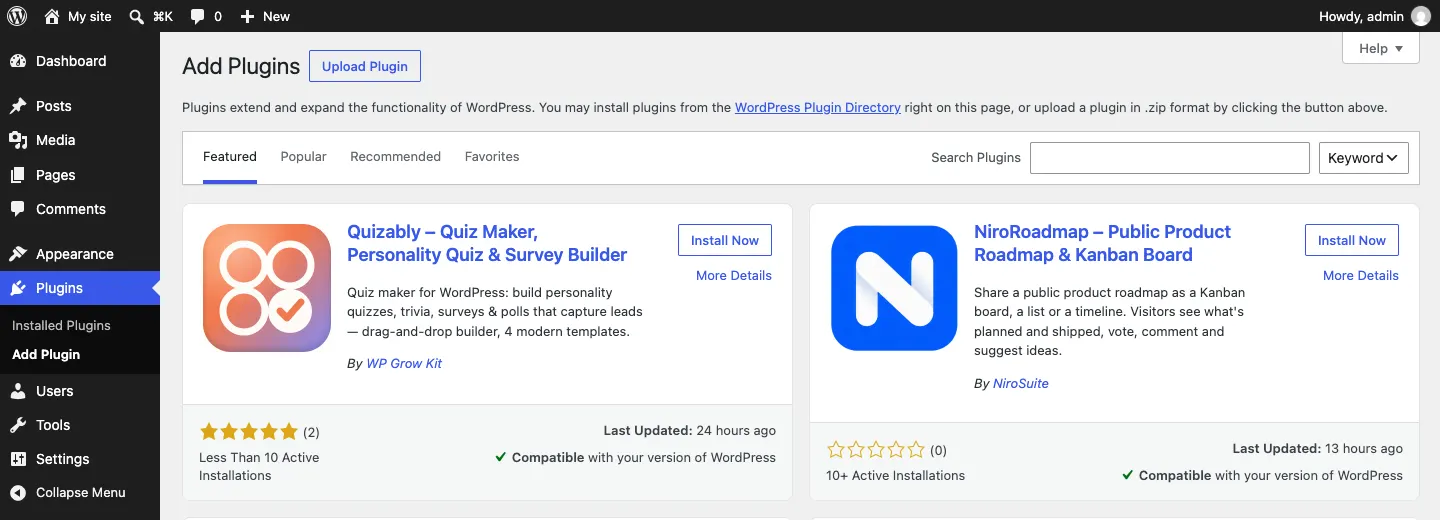
Task: Switch to the Favorites tab
Action: [x=492, y=157]
